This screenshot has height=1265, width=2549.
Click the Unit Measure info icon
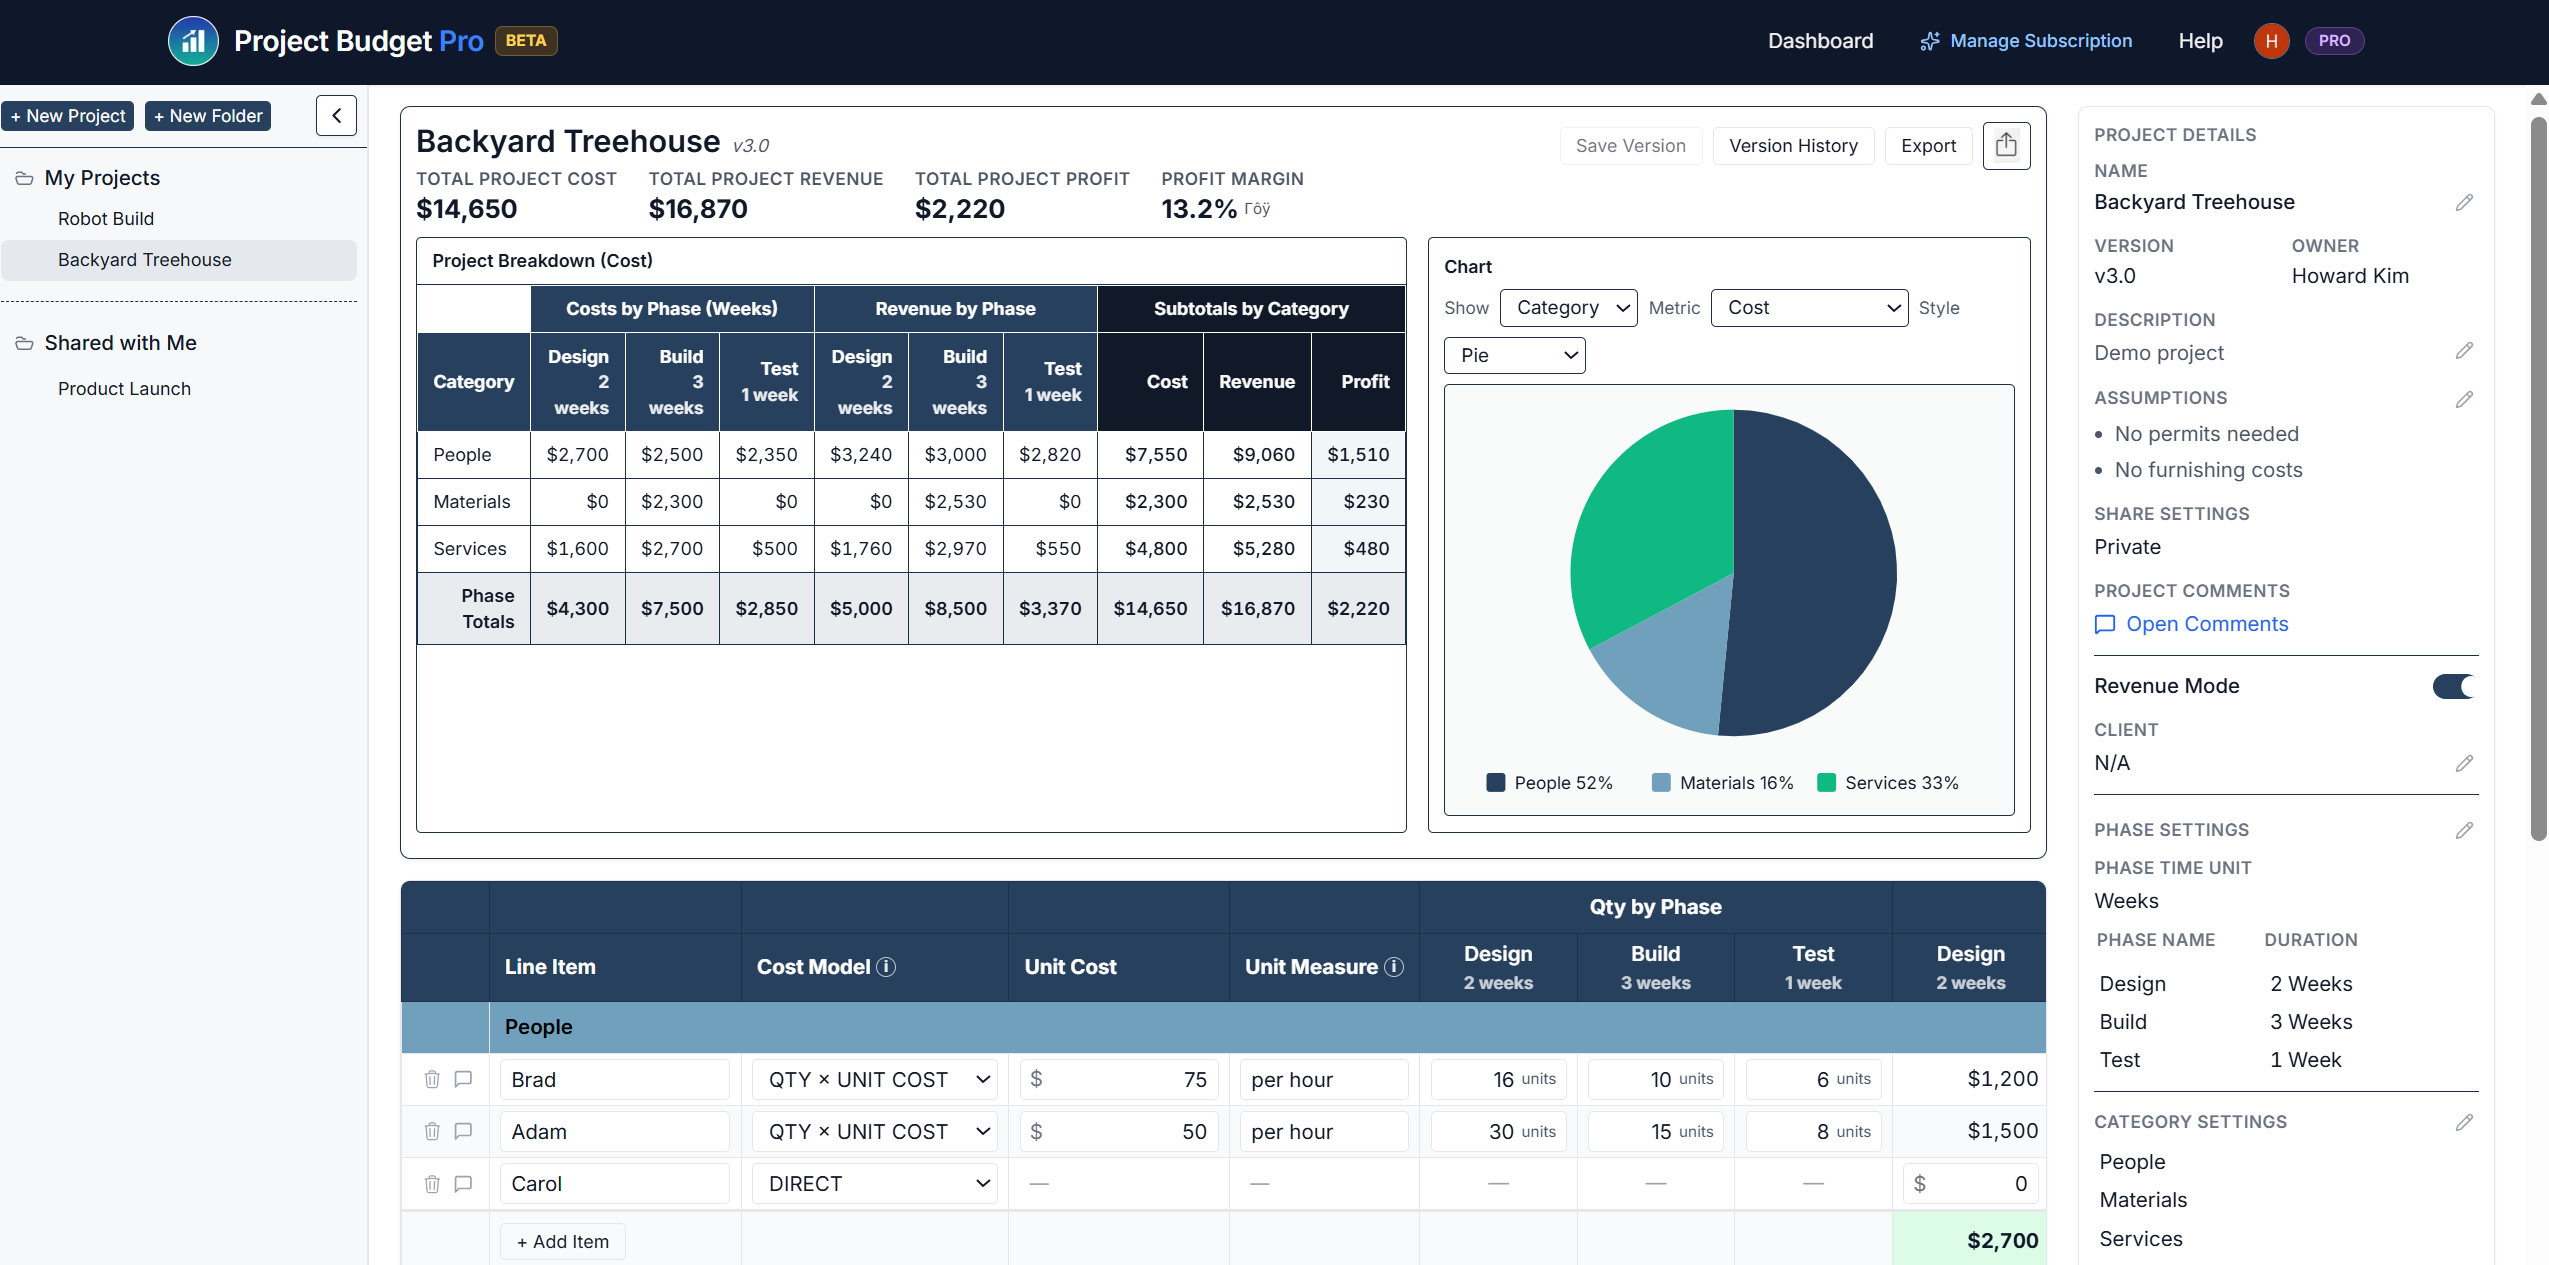click(x=1393, y=966)
